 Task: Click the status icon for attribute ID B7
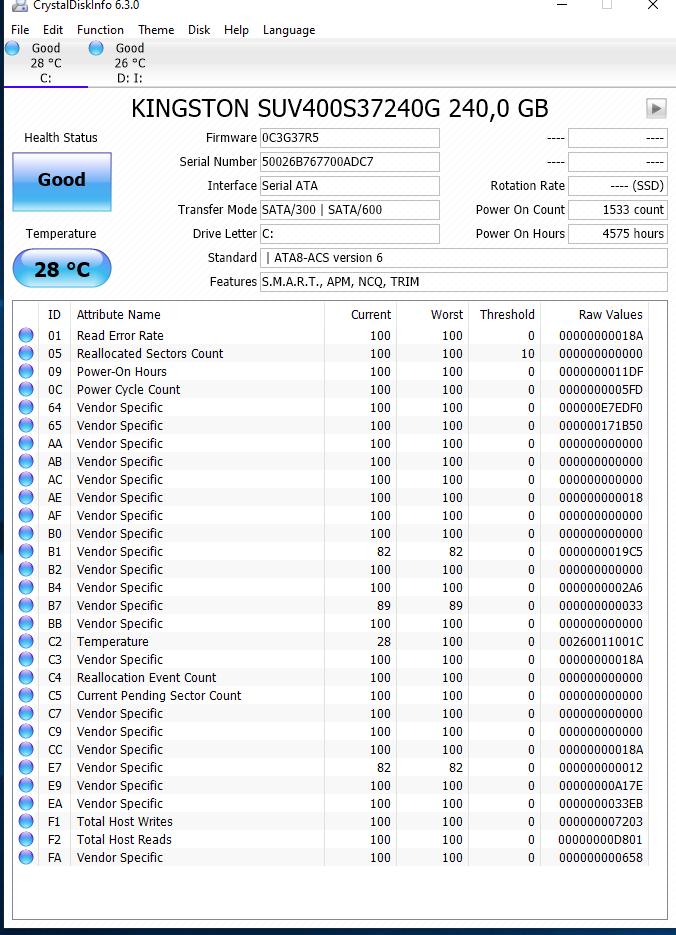tap(26, 605)
